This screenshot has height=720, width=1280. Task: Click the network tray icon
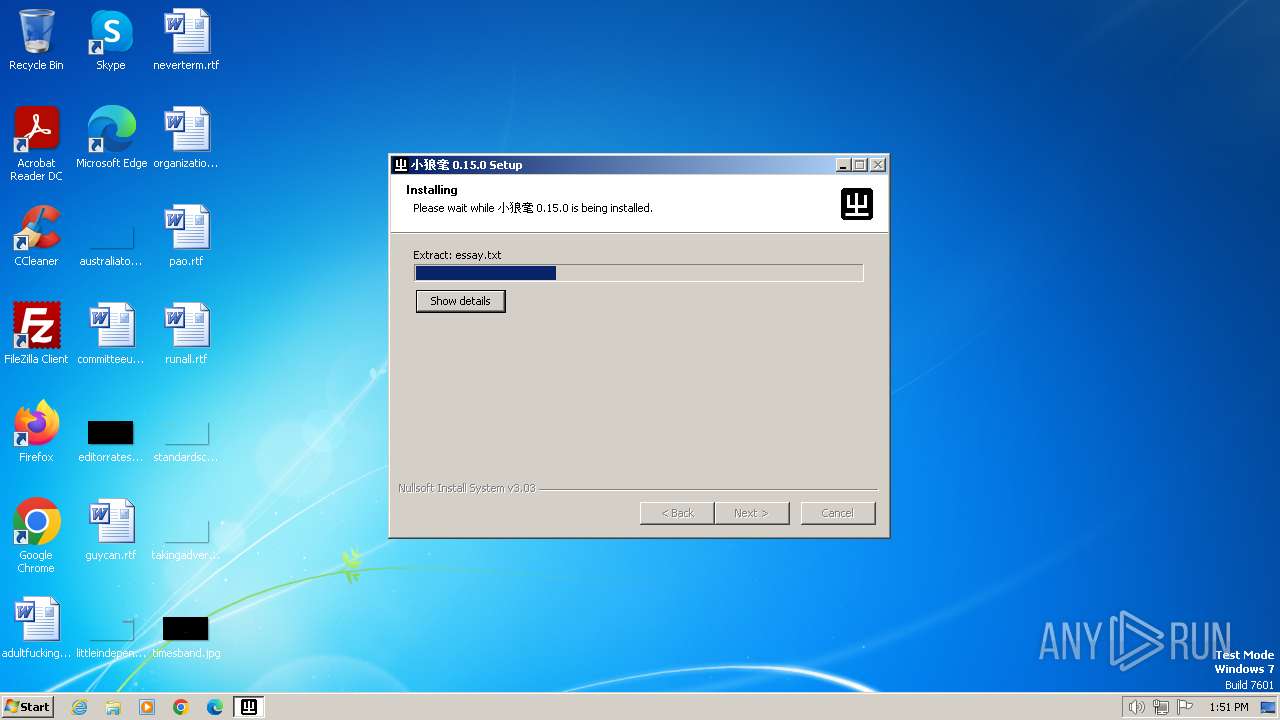(1161, 707)
